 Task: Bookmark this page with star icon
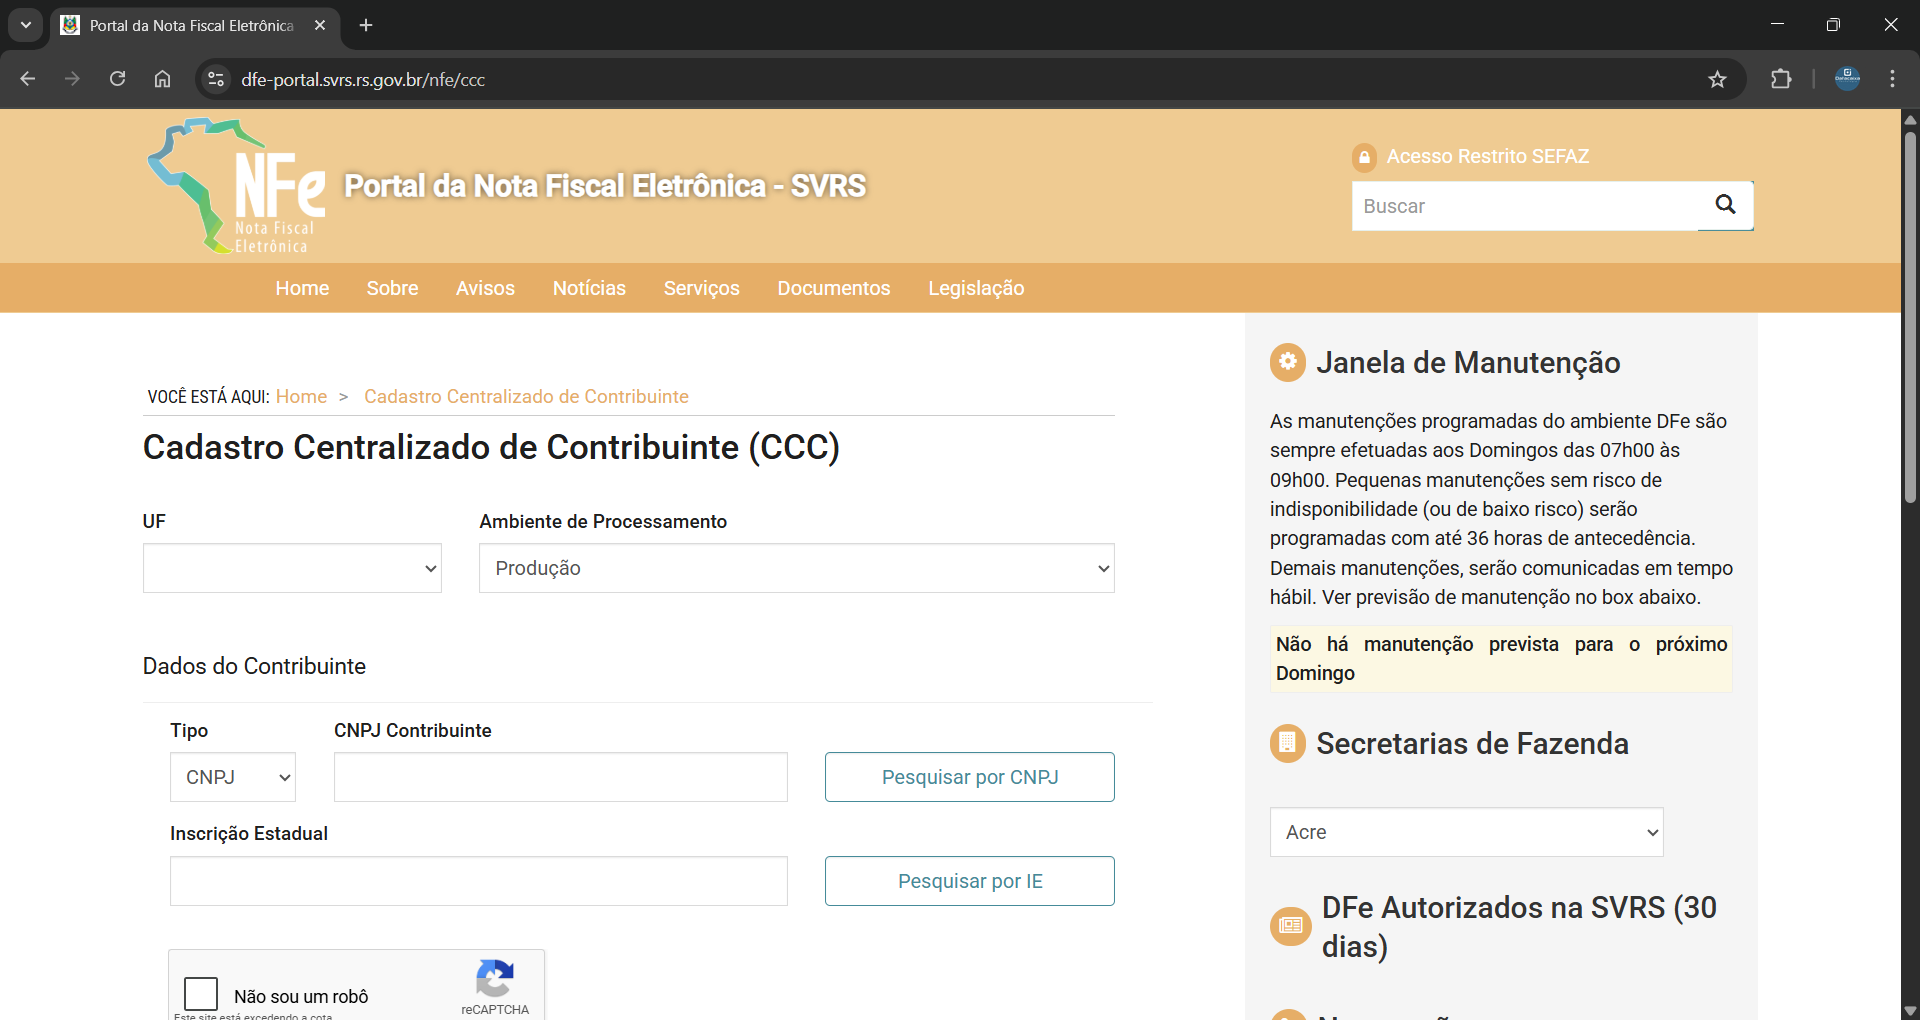coord(1717,80)
